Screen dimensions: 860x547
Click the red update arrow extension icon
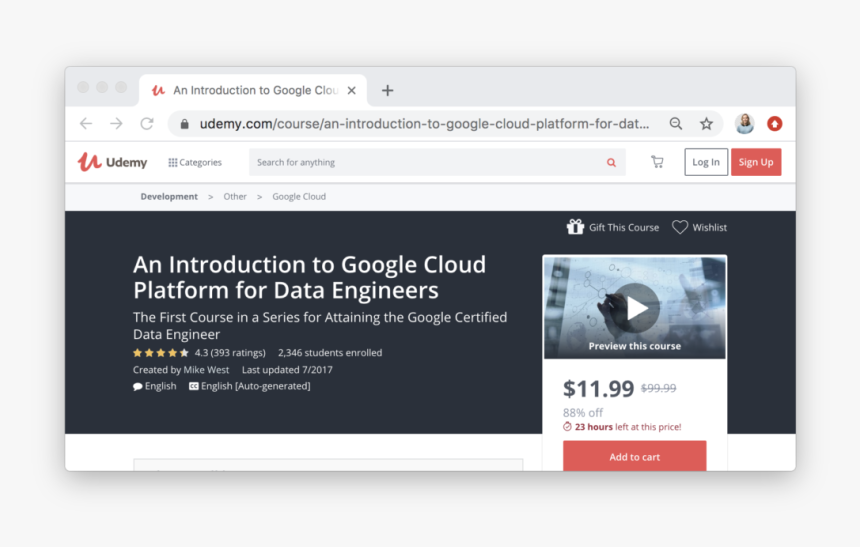click(x=774, y=123)
